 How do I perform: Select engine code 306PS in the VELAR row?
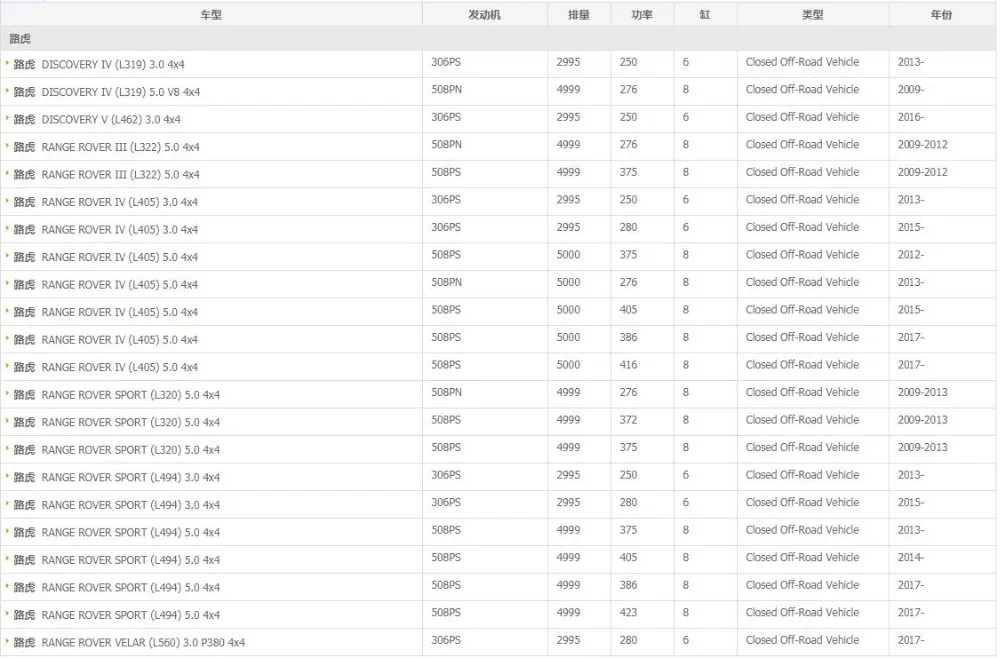[446, 640]
